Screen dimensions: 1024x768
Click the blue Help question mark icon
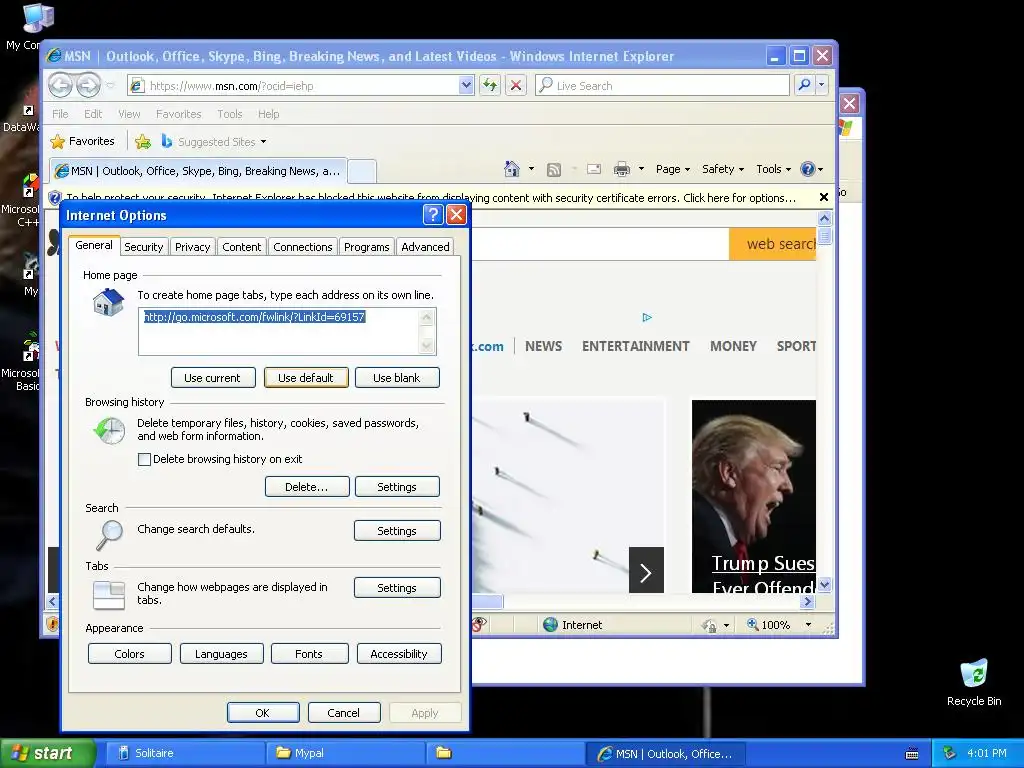[x=808, y=169]
